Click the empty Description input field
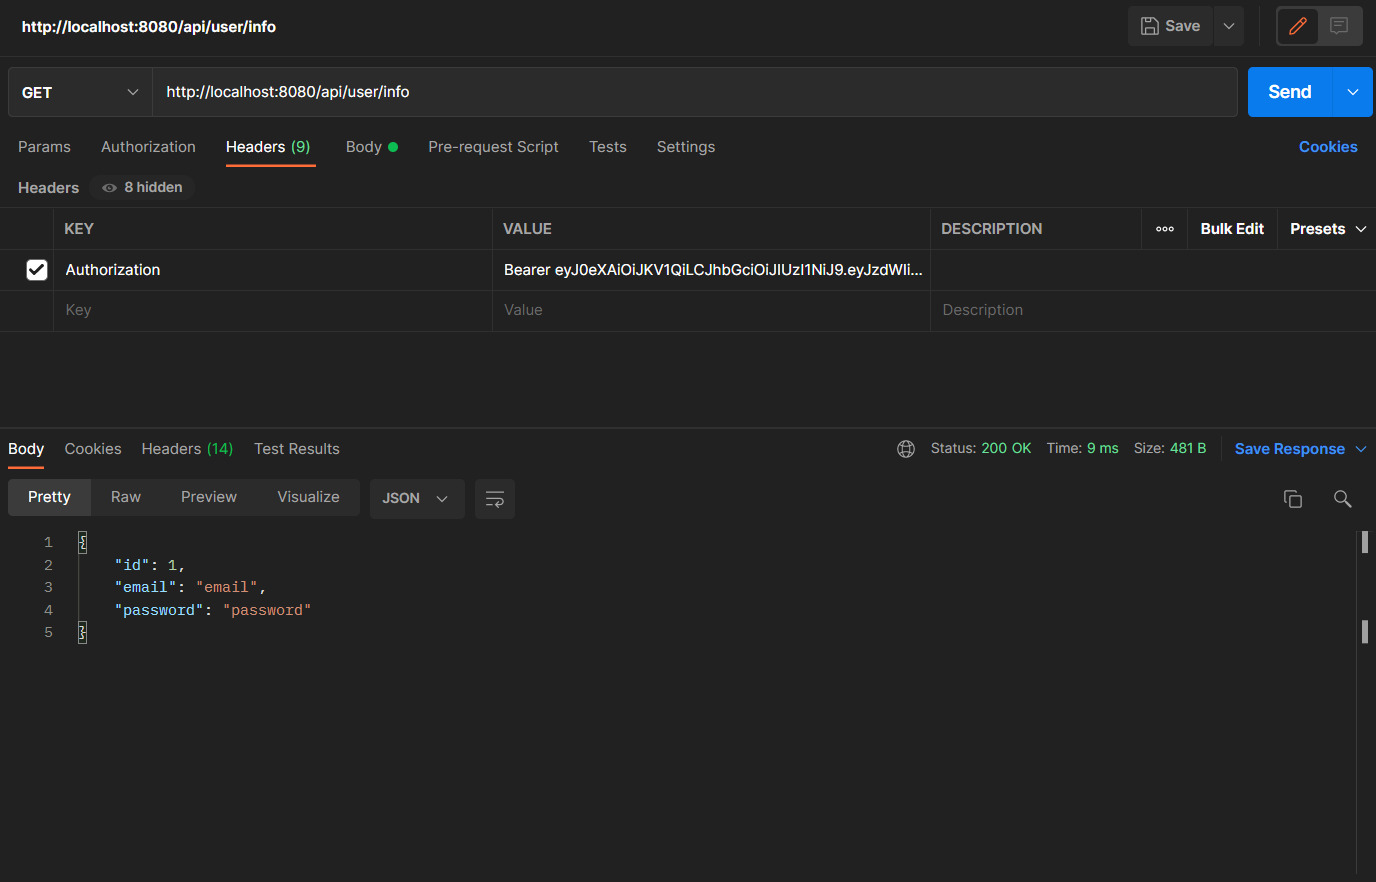The image size is (1376, 882). [1153, 310]
